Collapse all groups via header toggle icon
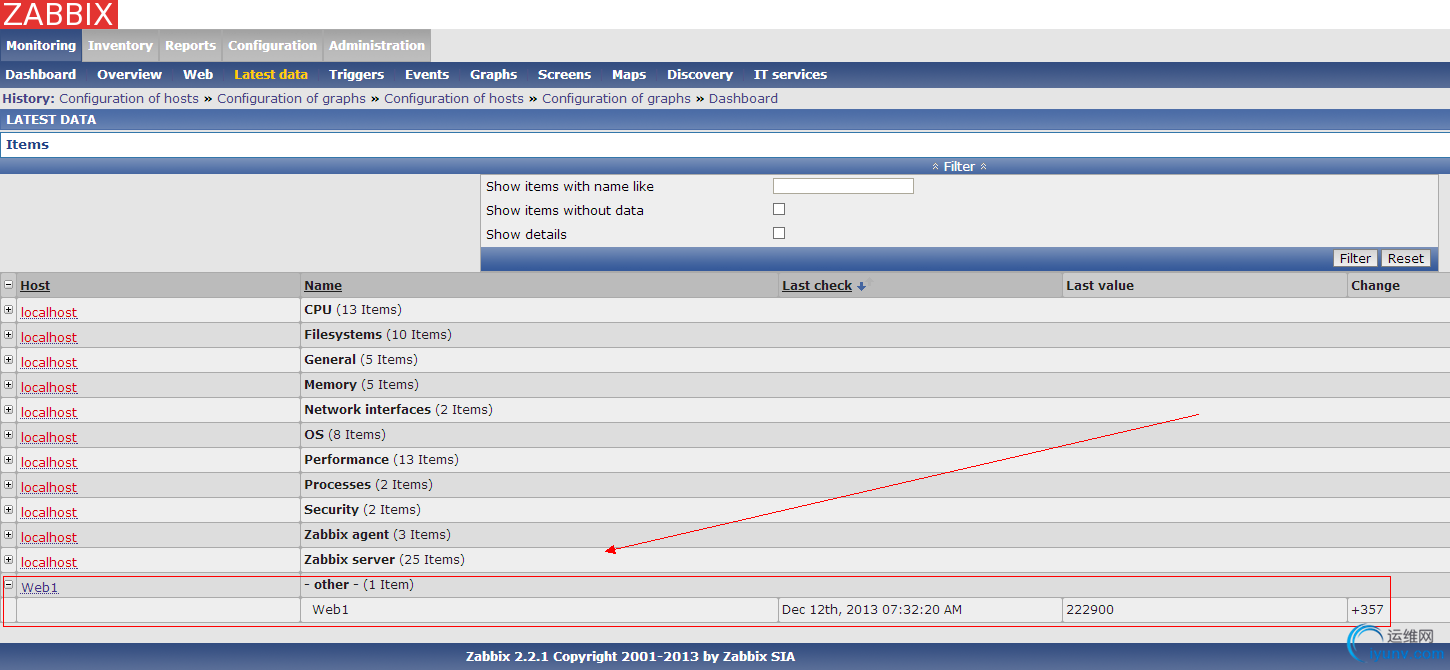1450x670 pixels. (9, 285)
